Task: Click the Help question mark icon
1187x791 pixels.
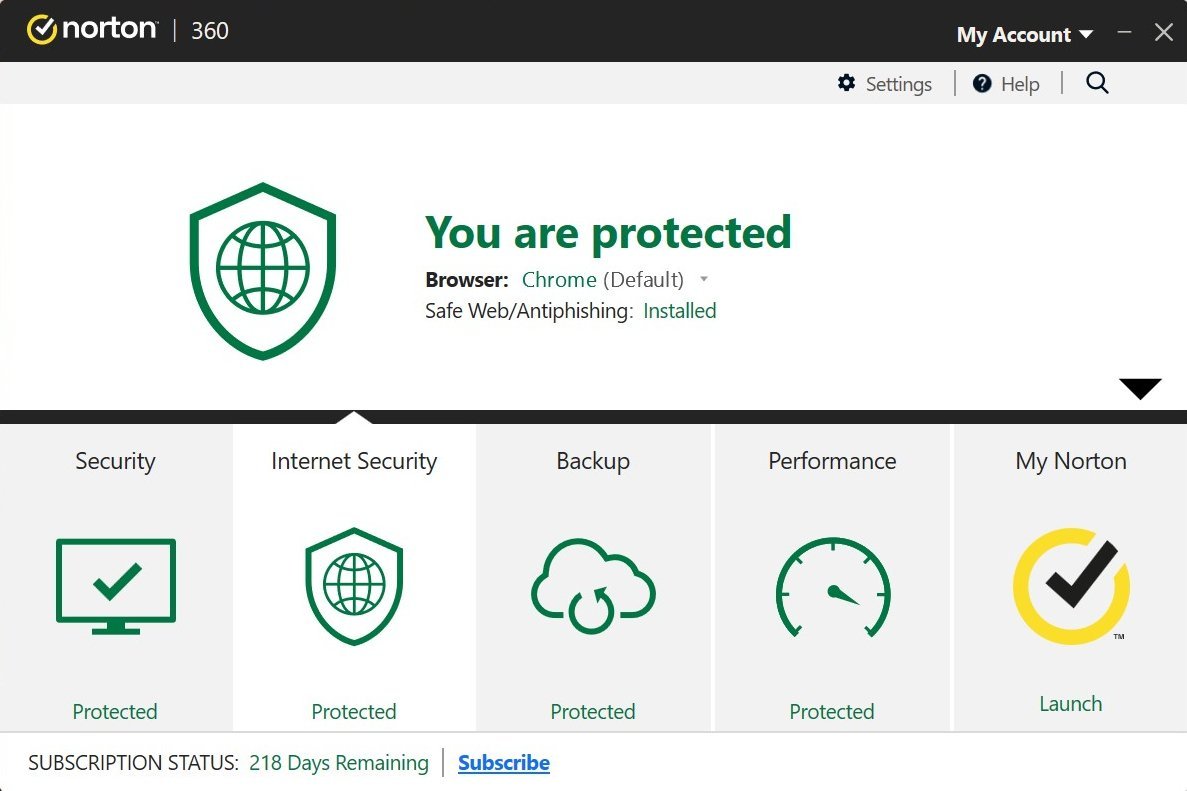Action: coord(981,83)
